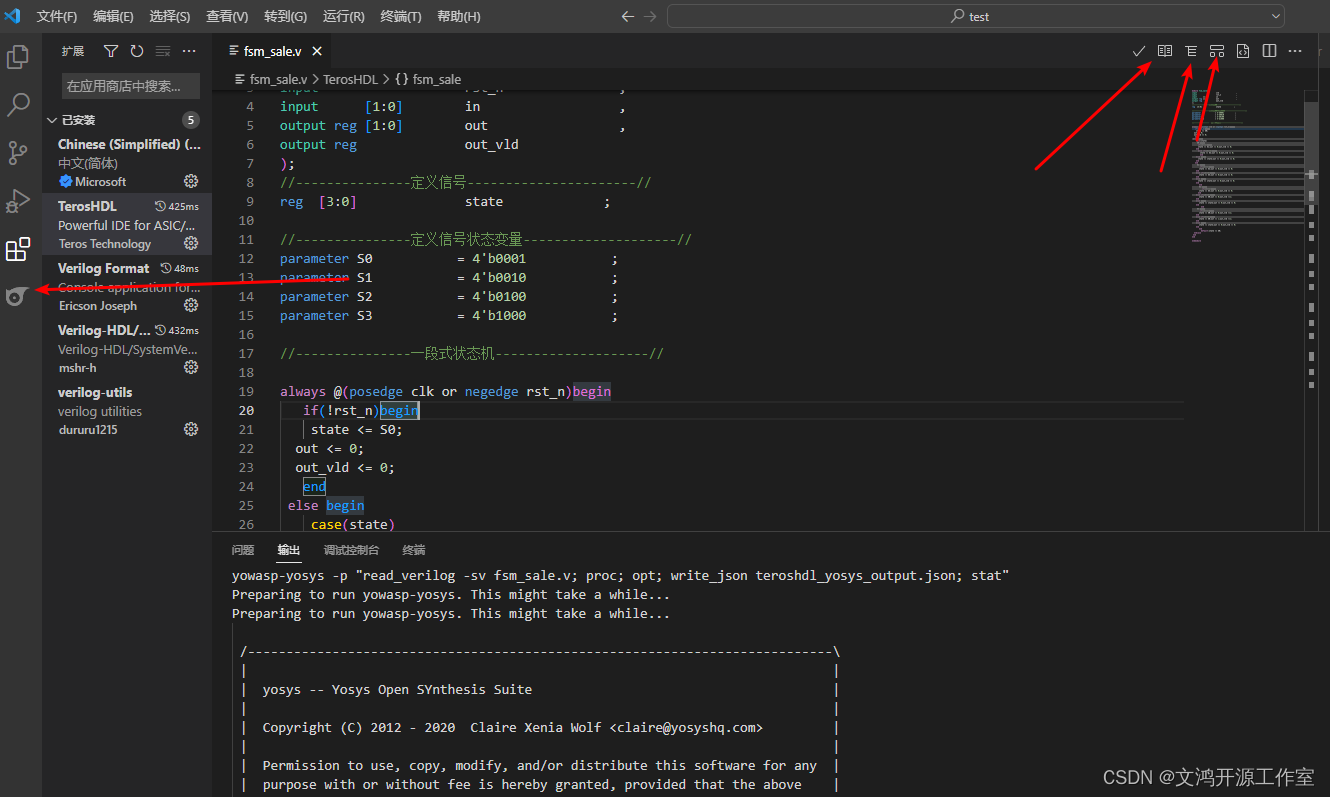Open the Explorer view in activity bar
The height and width of the screenshot is (797, 1330).
[18, 57]
